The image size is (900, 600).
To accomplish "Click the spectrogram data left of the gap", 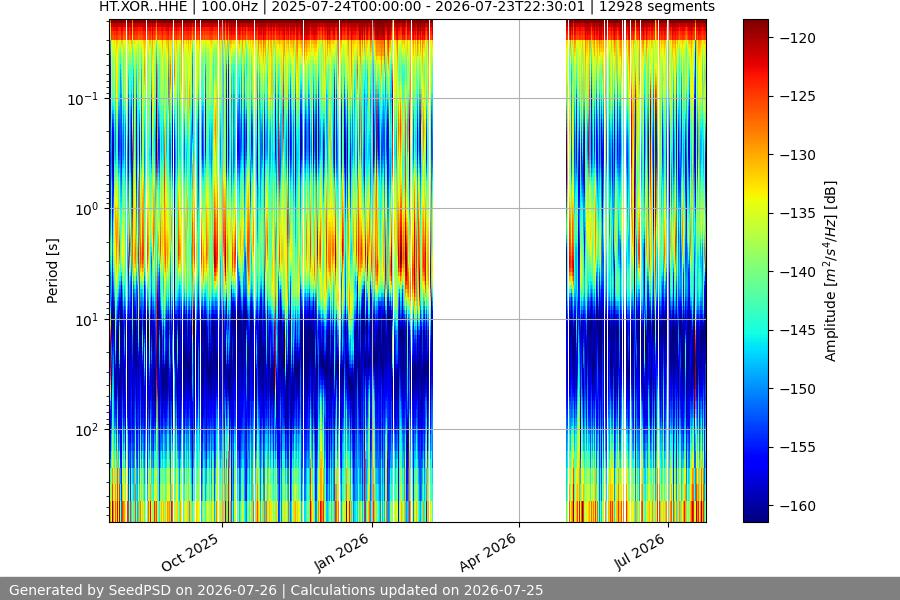I will click(271, 271).
